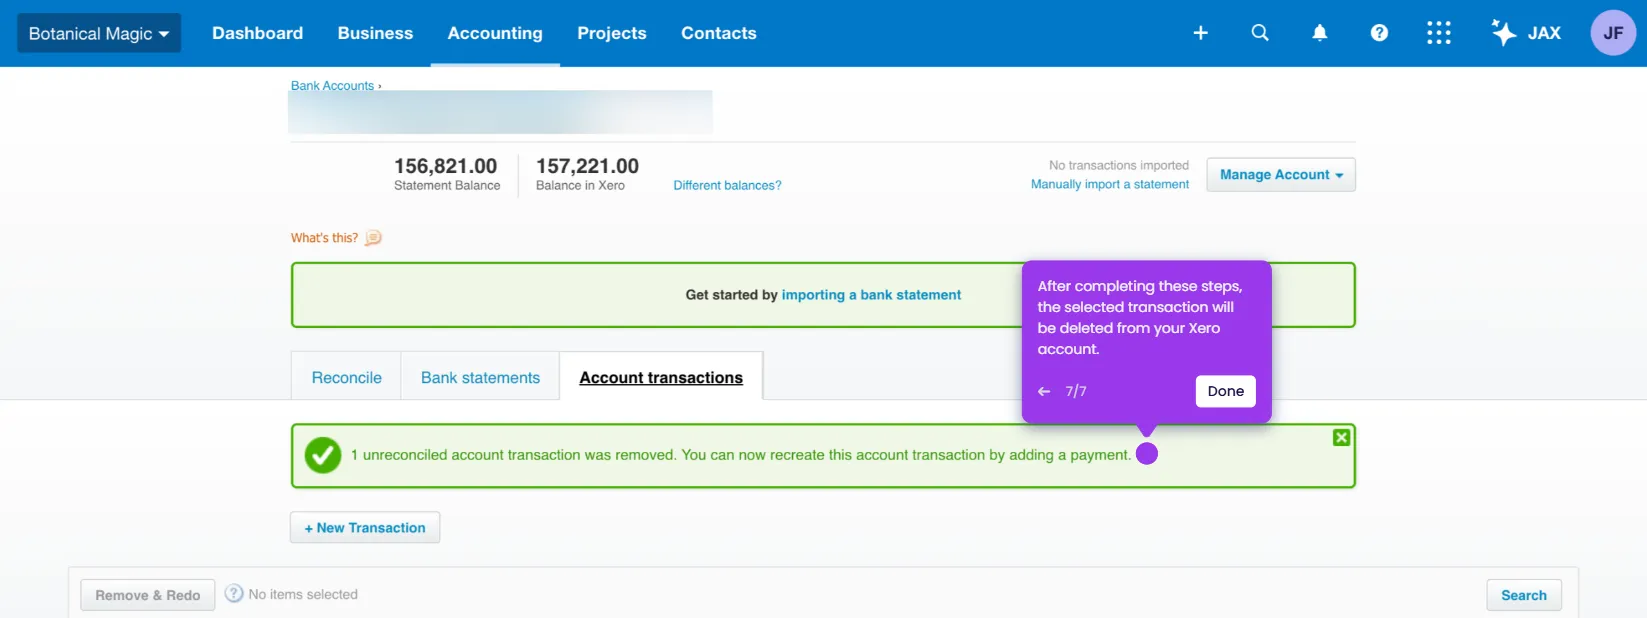1647x618 pixels.
Task: Click the purple tour hotspot dot
Action: (1147, 454)
